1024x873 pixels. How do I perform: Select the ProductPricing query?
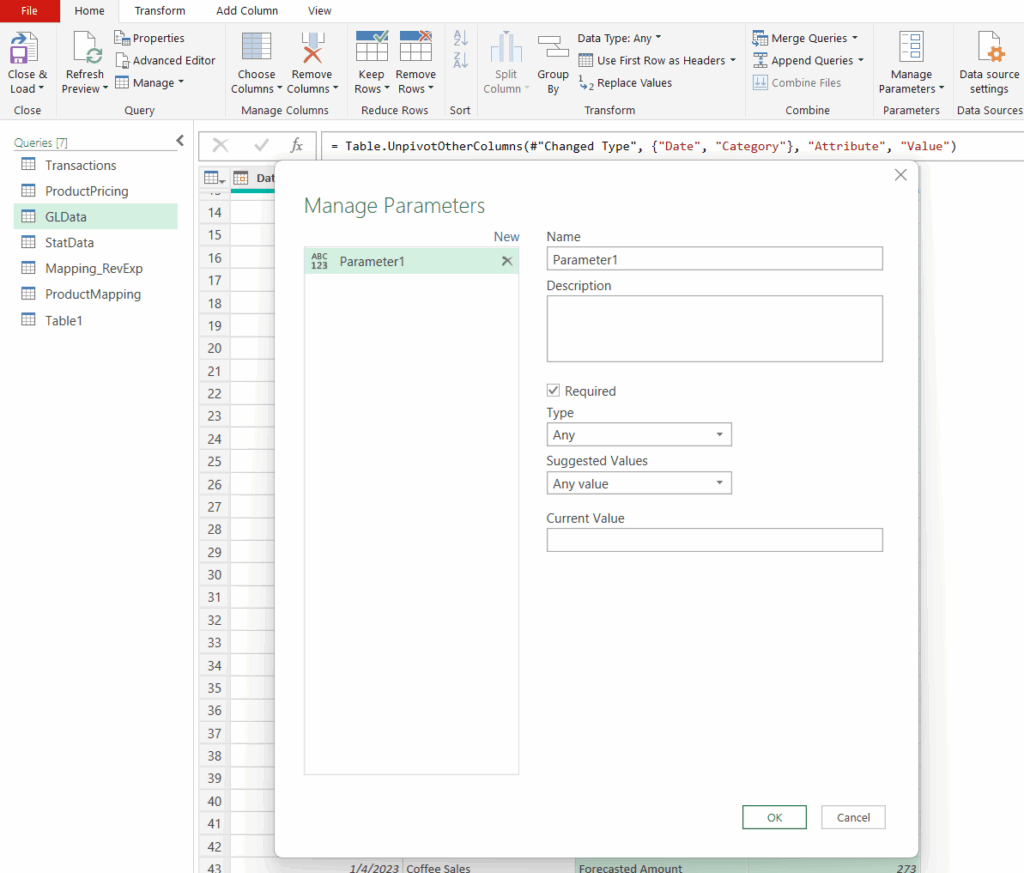[x=95, y=191]
